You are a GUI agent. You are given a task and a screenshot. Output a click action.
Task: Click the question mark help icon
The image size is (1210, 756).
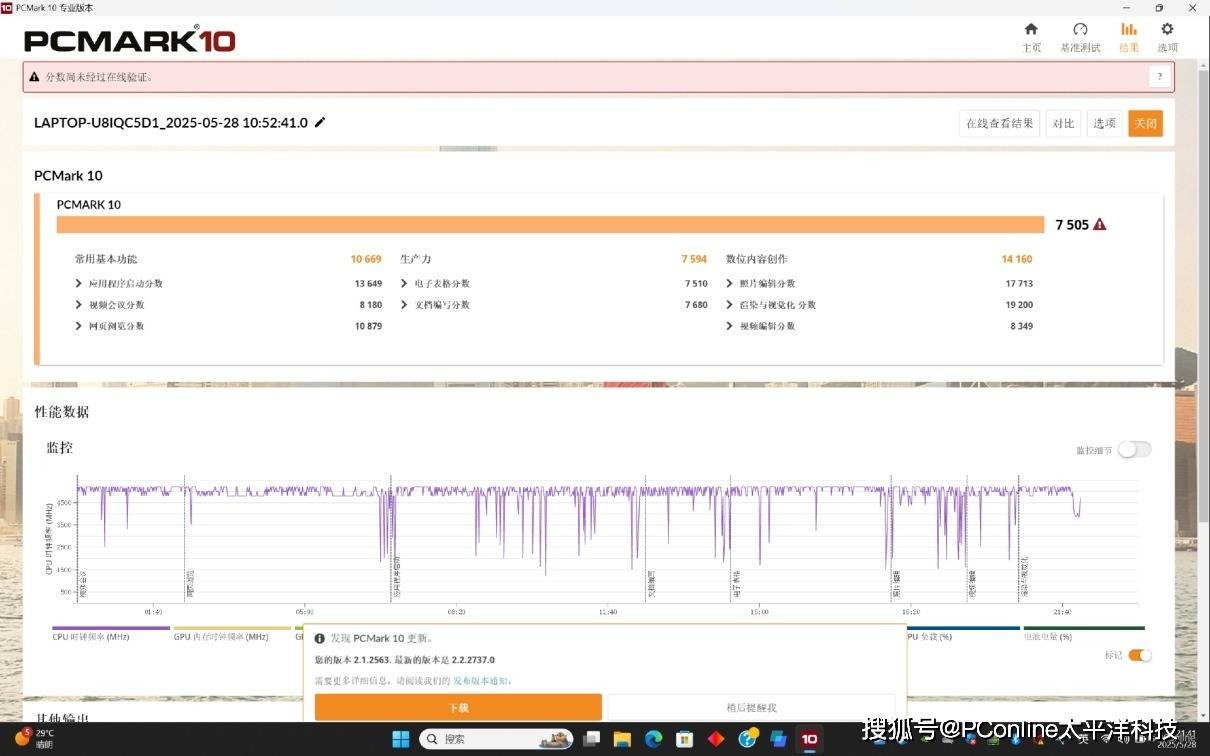[1159, 77]
